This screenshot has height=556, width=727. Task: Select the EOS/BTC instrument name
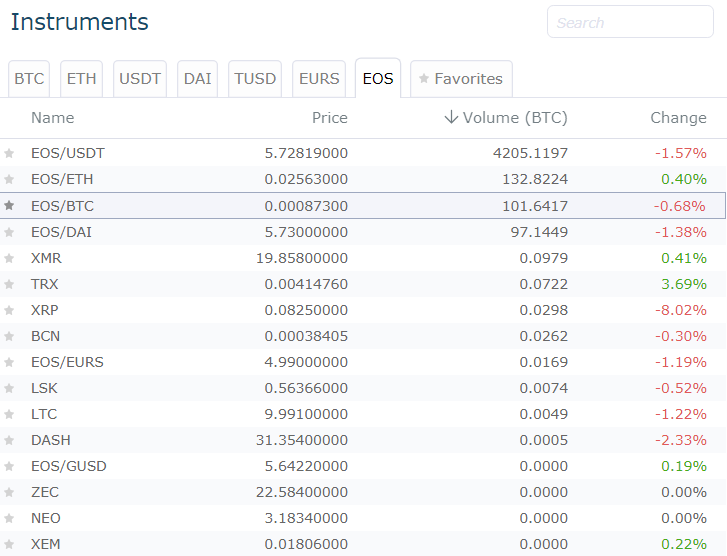62,206
